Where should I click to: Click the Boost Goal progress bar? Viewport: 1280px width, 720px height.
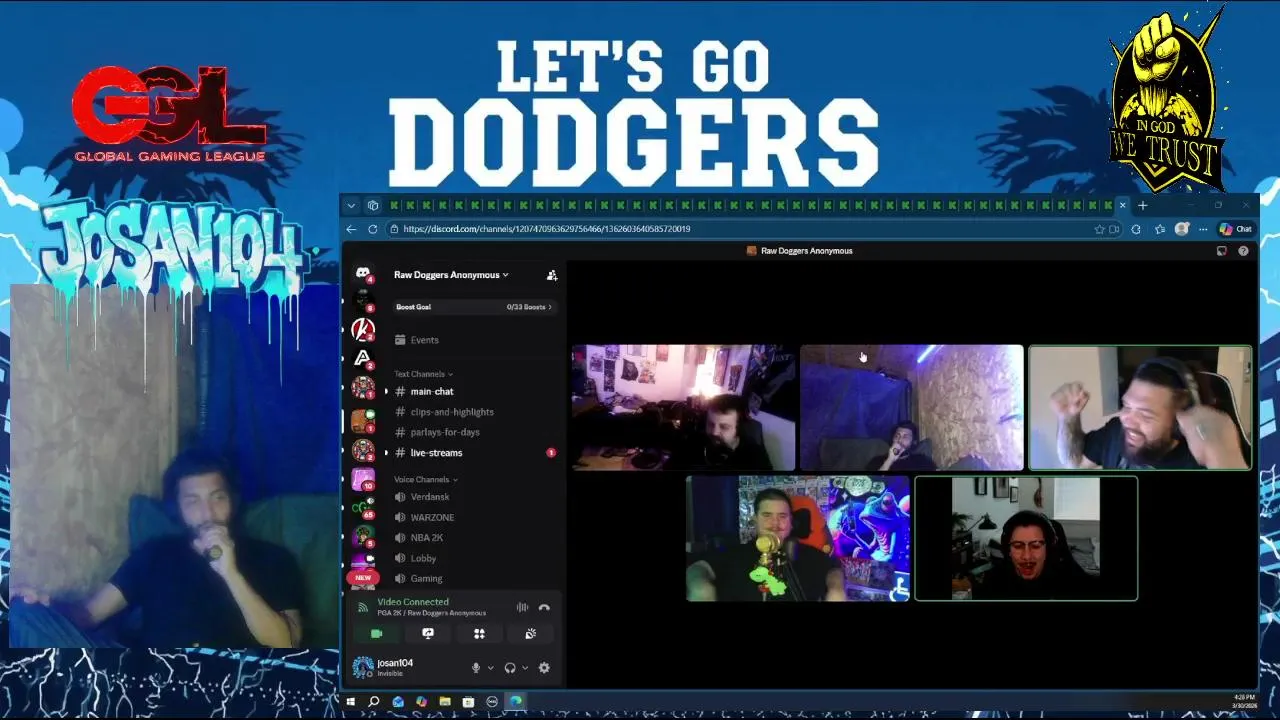pyautogui.click(x=473, y=307)
